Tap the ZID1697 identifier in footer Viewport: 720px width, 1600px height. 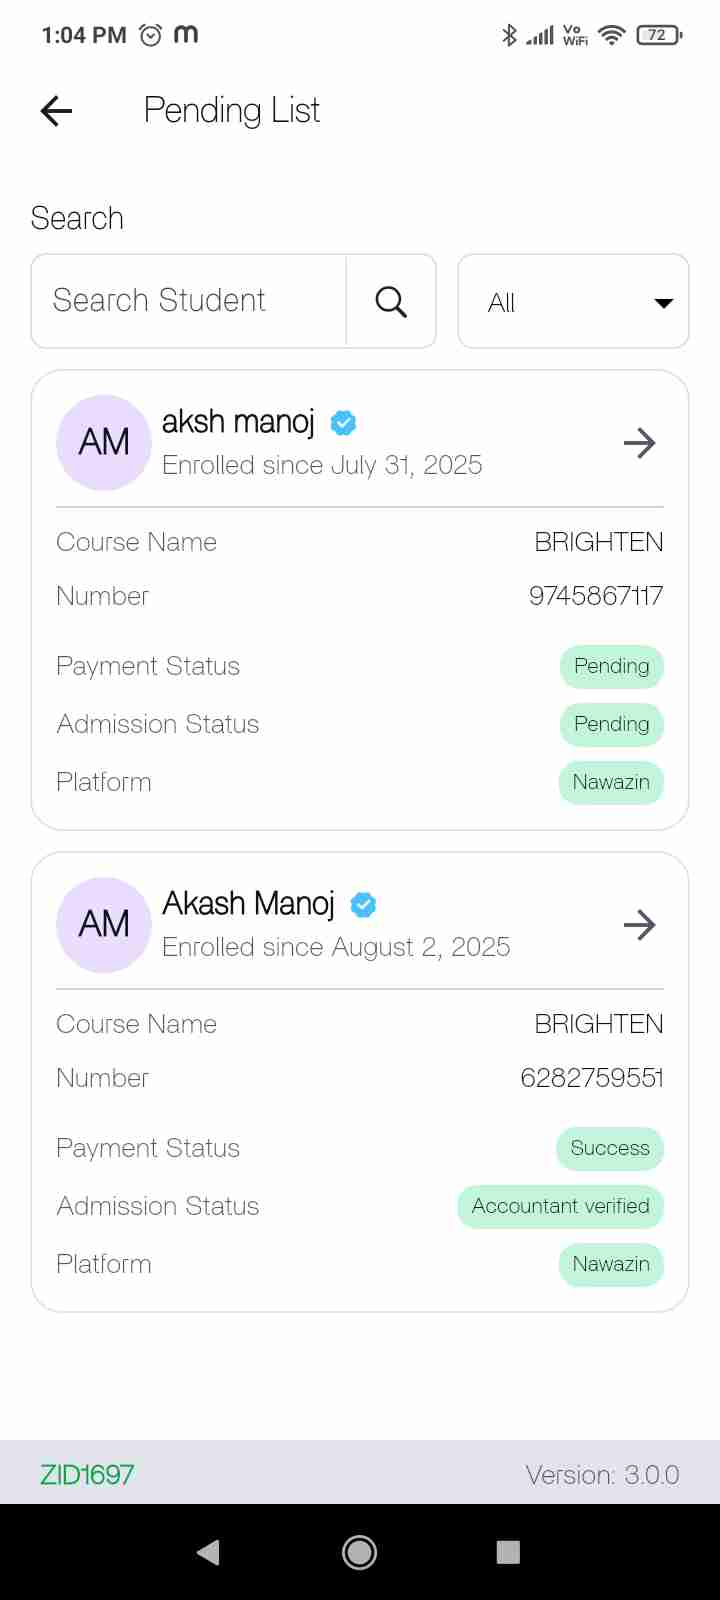(x=87, y=1475)
